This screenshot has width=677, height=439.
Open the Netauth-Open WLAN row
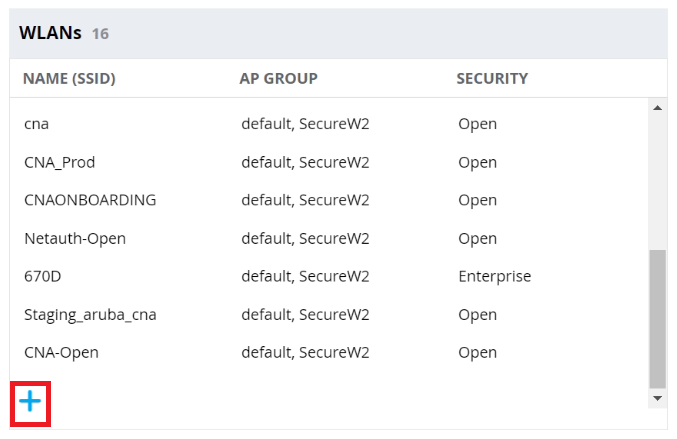[74, 238]
